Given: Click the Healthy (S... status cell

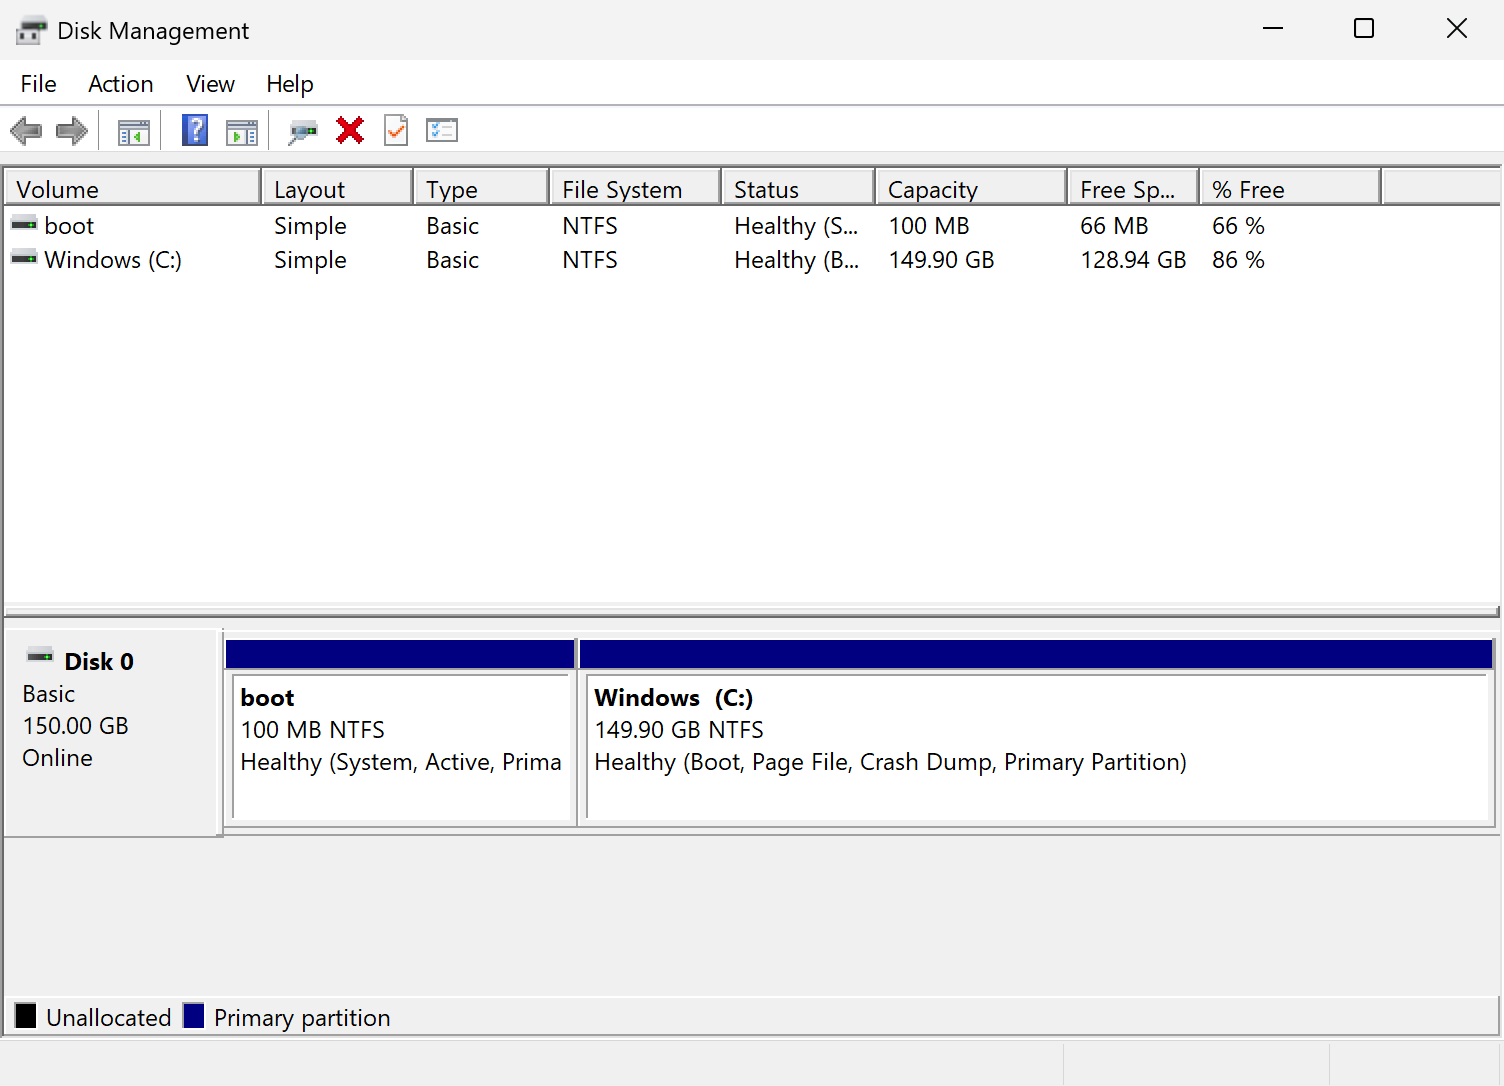Looking at the screenshot, I should point(796,226).
